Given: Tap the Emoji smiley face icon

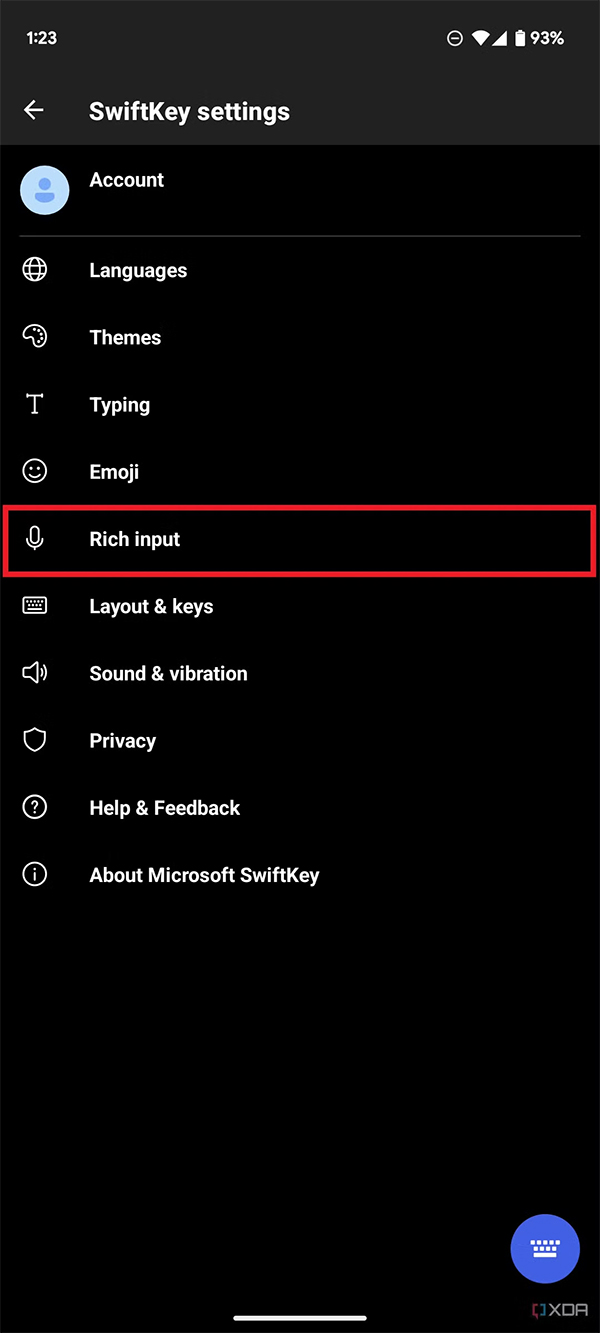Looking at the screenshot, I should click(35, 470).
